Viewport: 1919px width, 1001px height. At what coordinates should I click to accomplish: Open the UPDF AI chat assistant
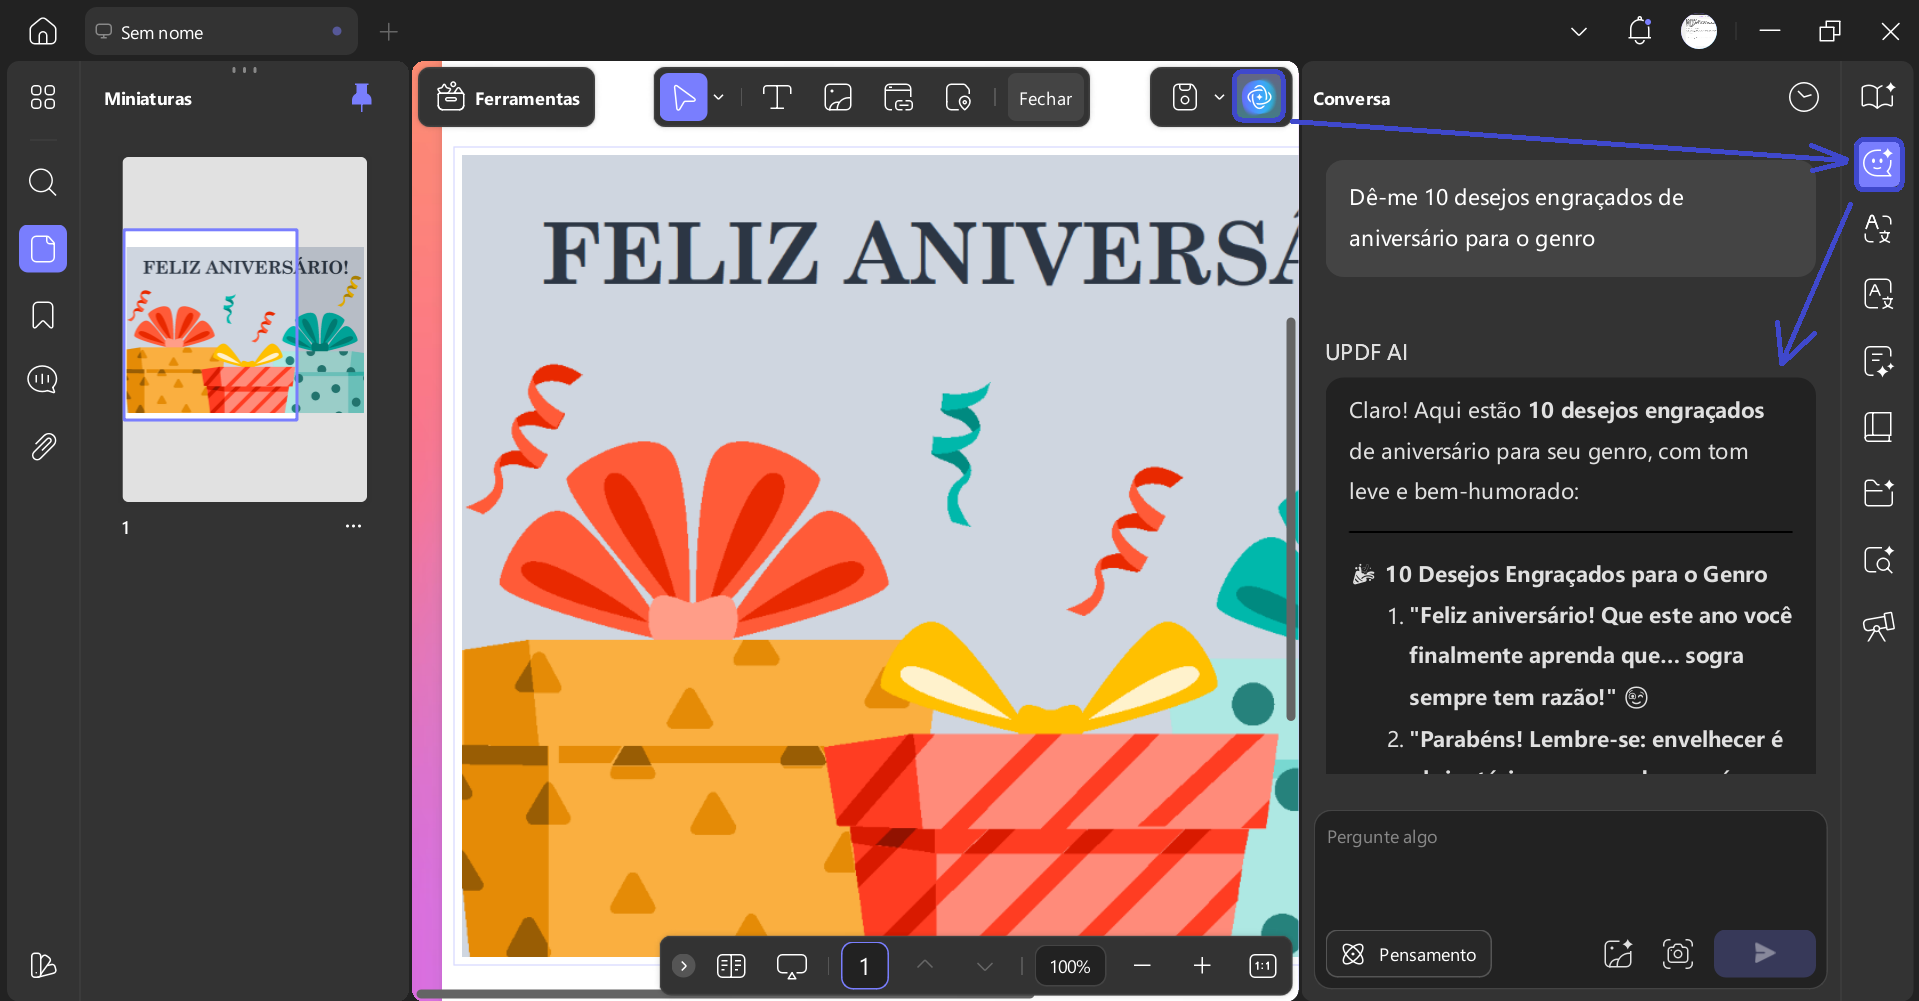tap(1879, 164)
